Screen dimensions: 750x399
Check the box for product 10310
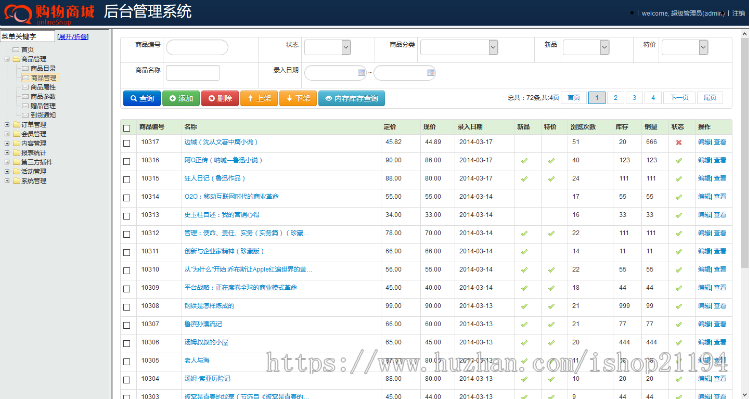tap(127, 270)
